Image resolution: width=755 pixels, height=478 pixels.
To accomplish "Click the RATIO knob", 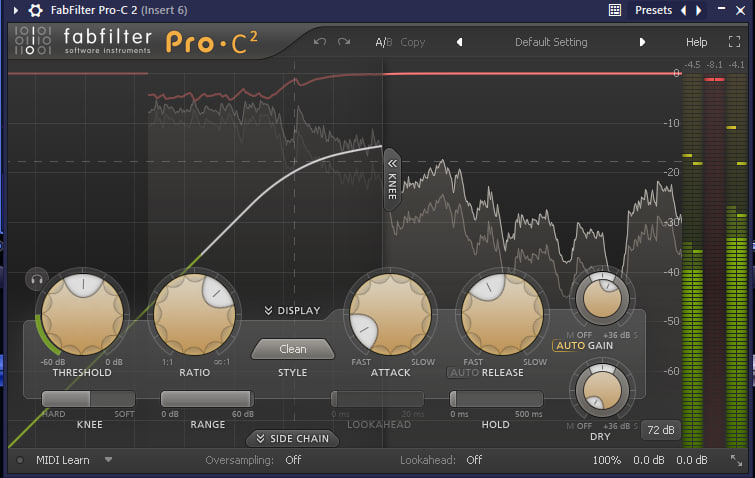I will tap(195, 315).
